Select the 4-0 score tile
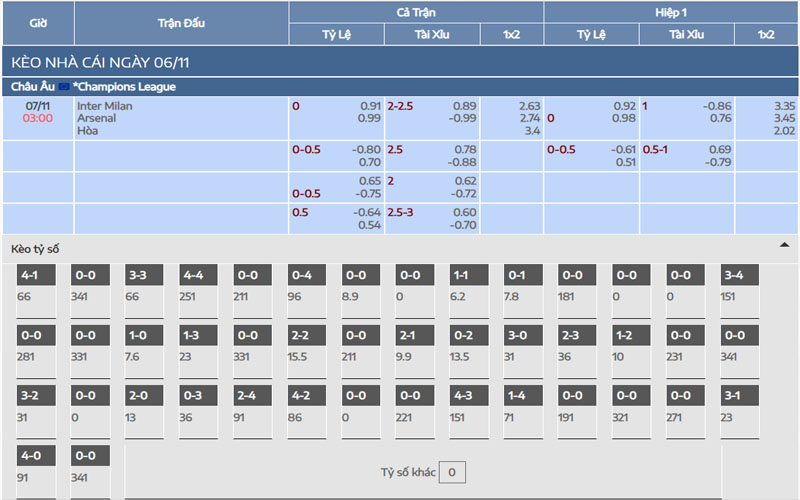This screenshot has width=800, height=500. [30, 456]
